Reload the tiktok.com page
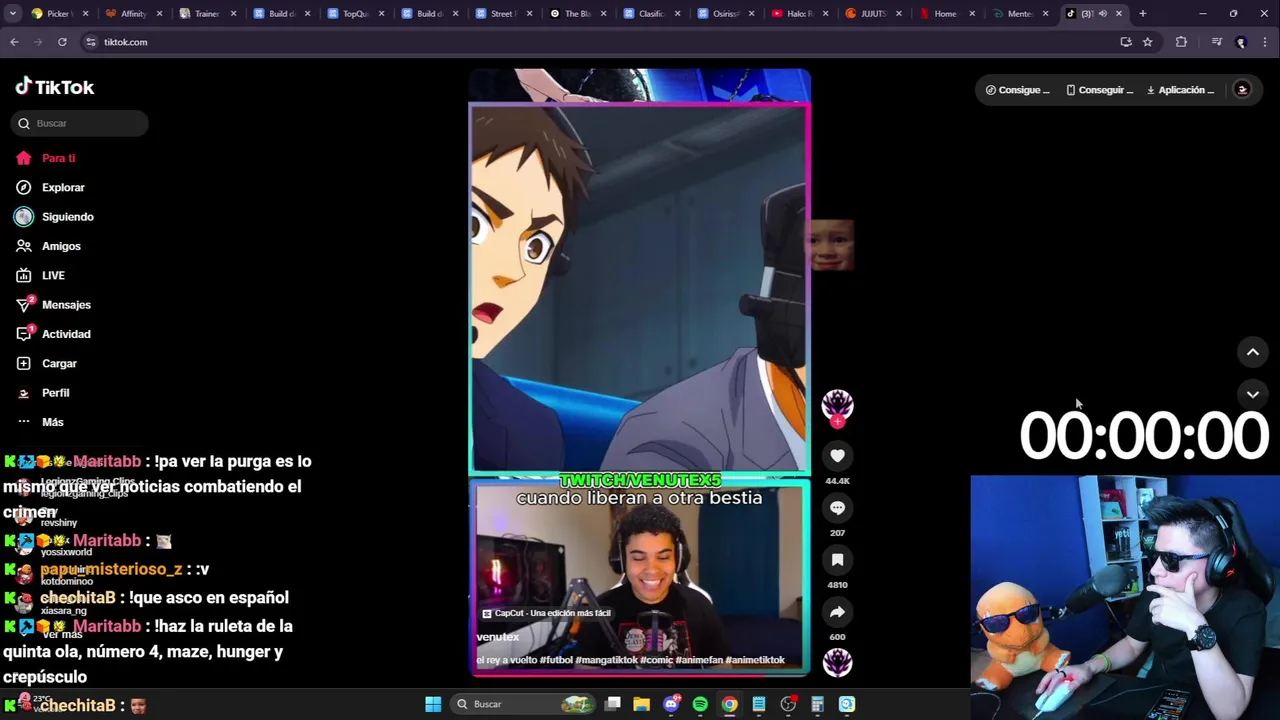Screen dimensions: 1280x720 pos(62,42)
